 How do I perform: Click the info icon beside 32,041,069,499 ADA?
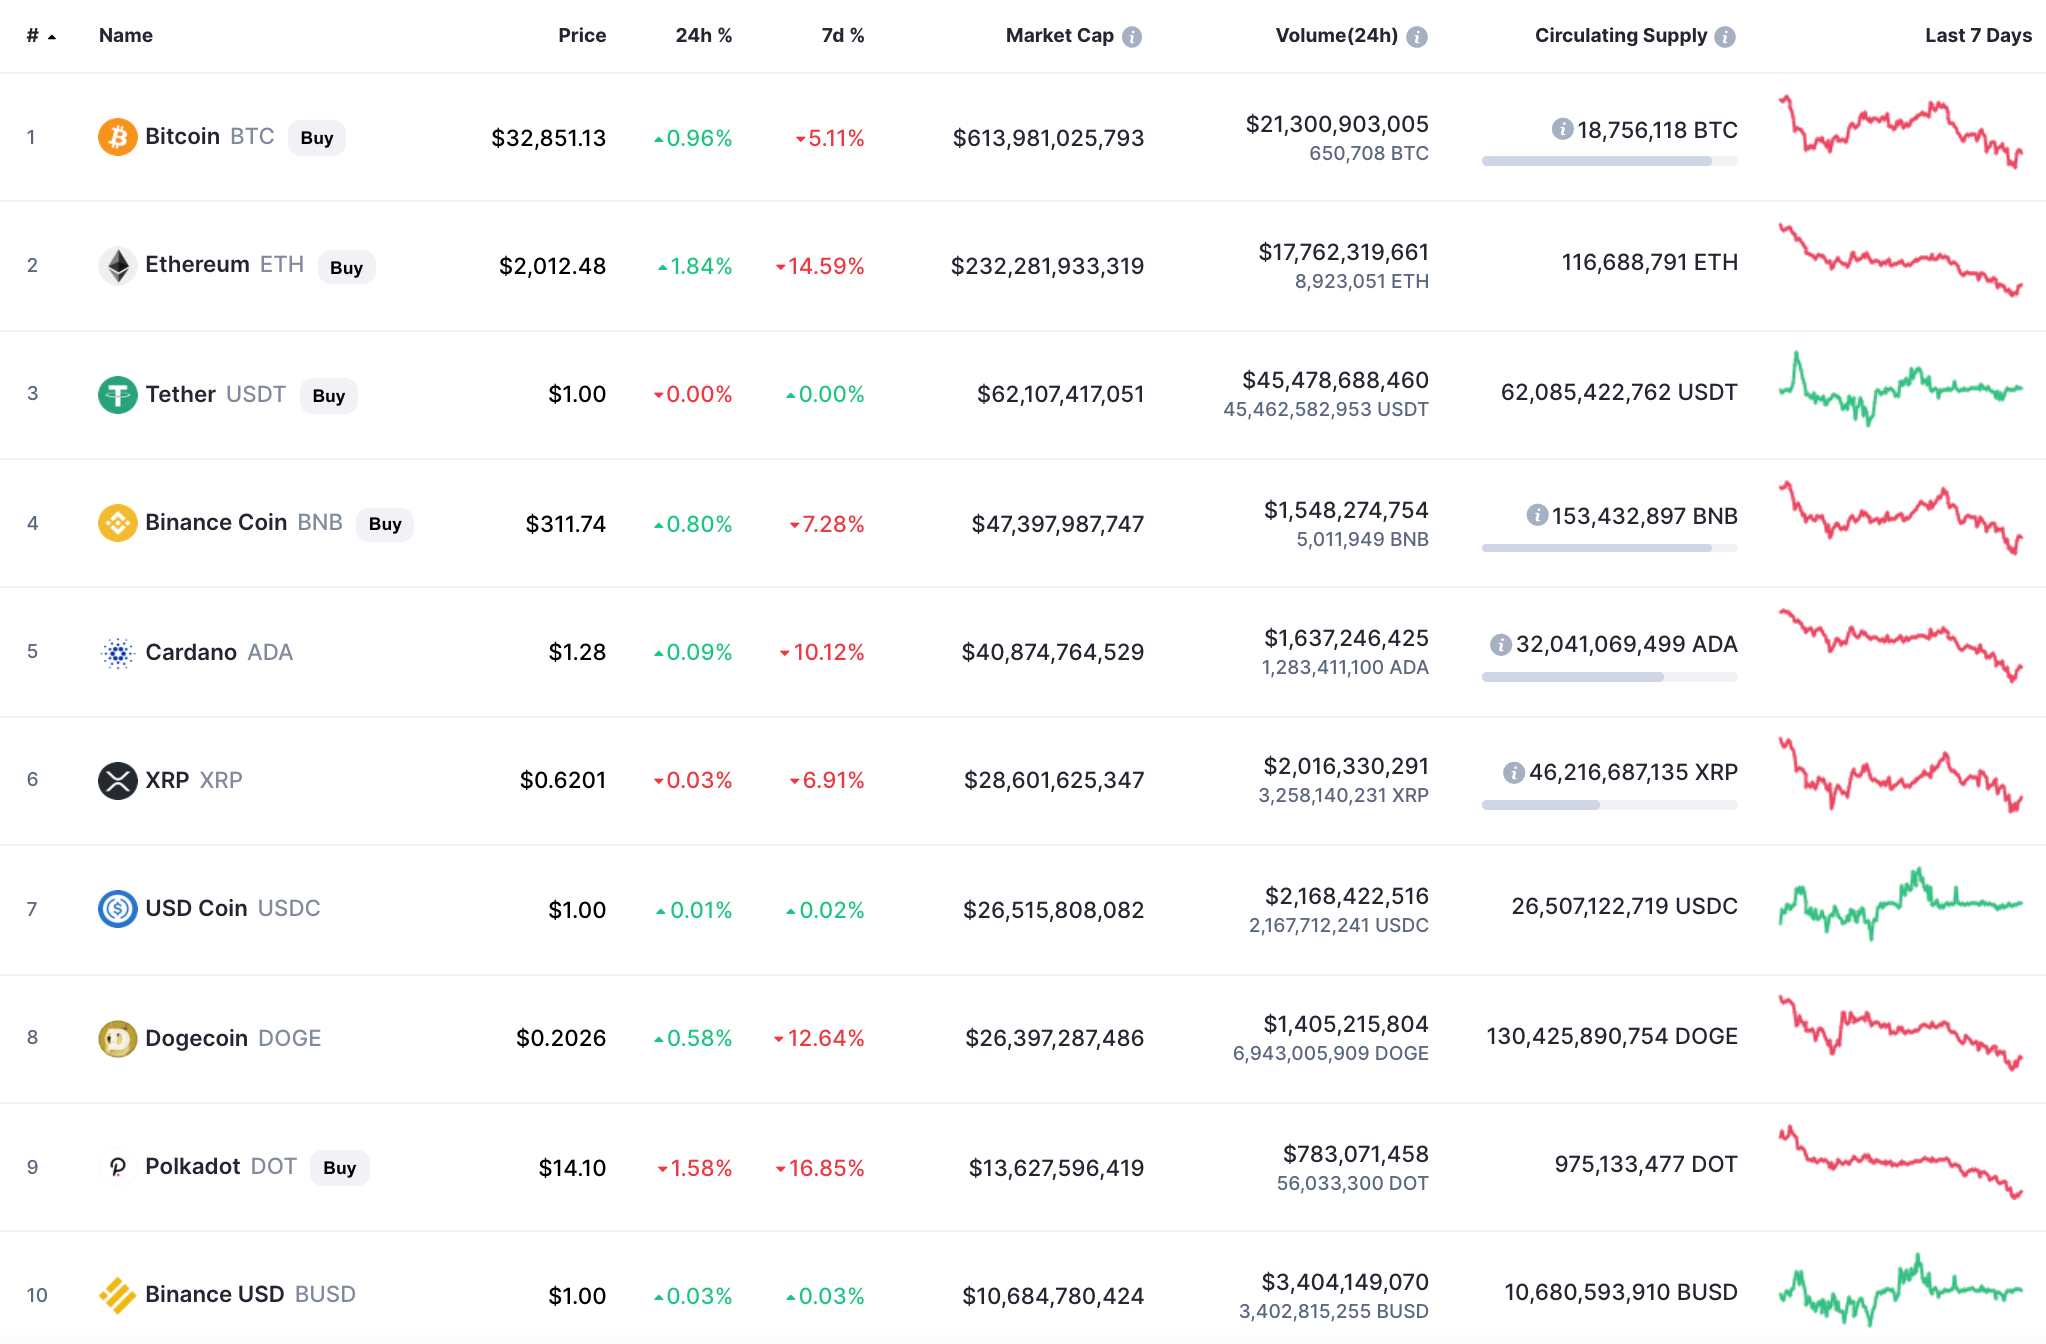point(1501,644)
